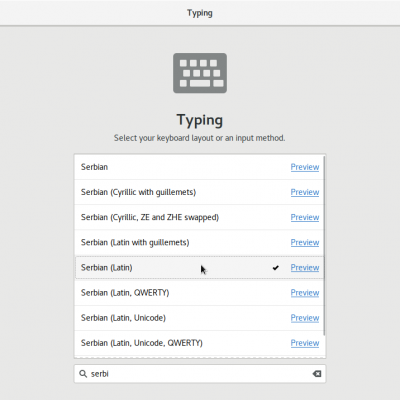Click the layout list vertical scrollbar
This screenshot has width=400, height=400.
(x=324, y=245)
